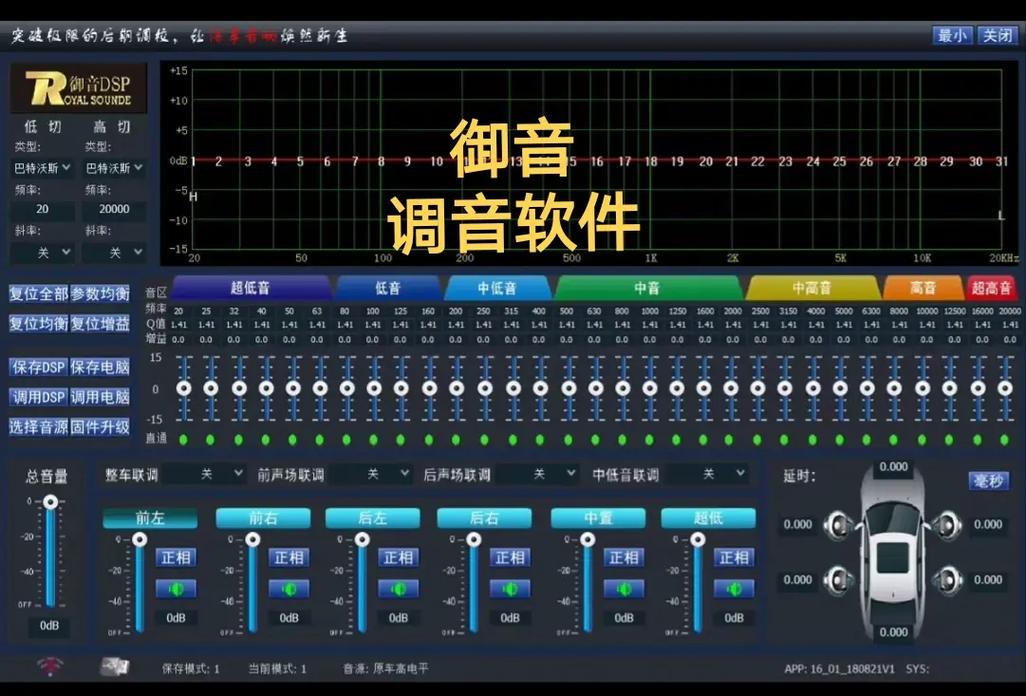Mute the 中置 channel speaker icon
This screenshot has width=1026, height=696.
(x=624, y=589)
